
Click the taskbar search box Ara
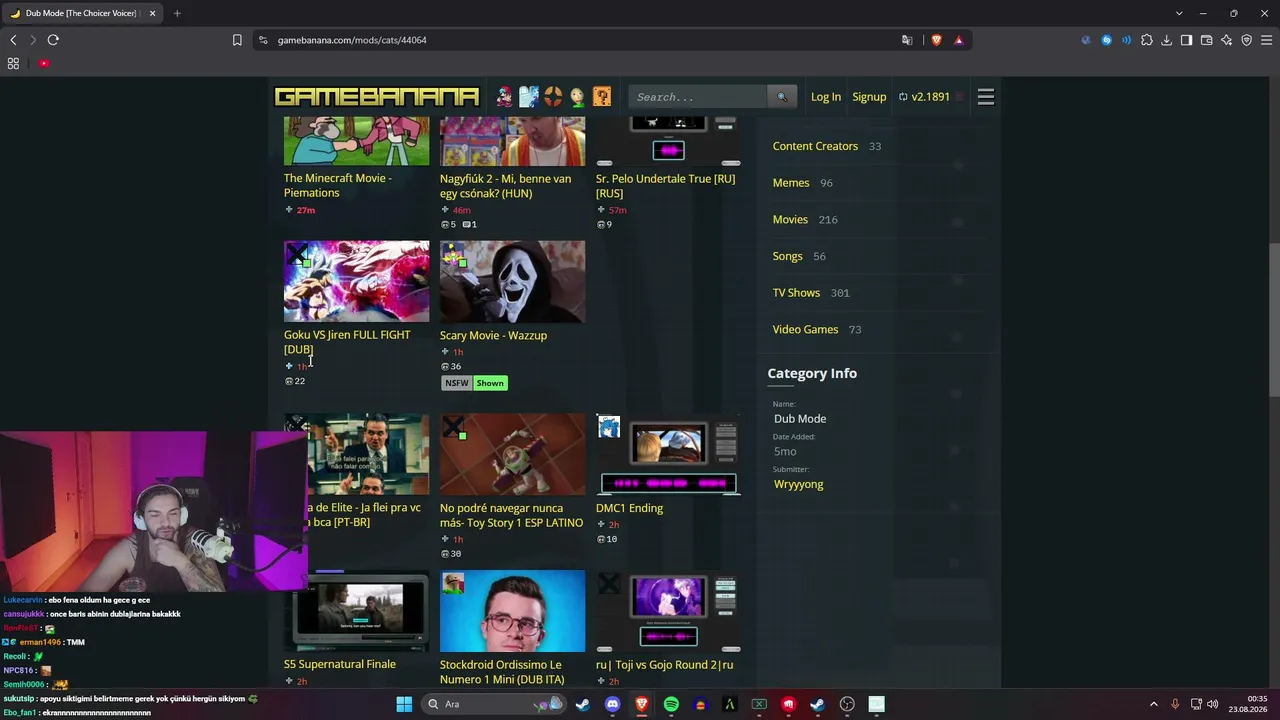pyautogui.click(x=493, y=704)
